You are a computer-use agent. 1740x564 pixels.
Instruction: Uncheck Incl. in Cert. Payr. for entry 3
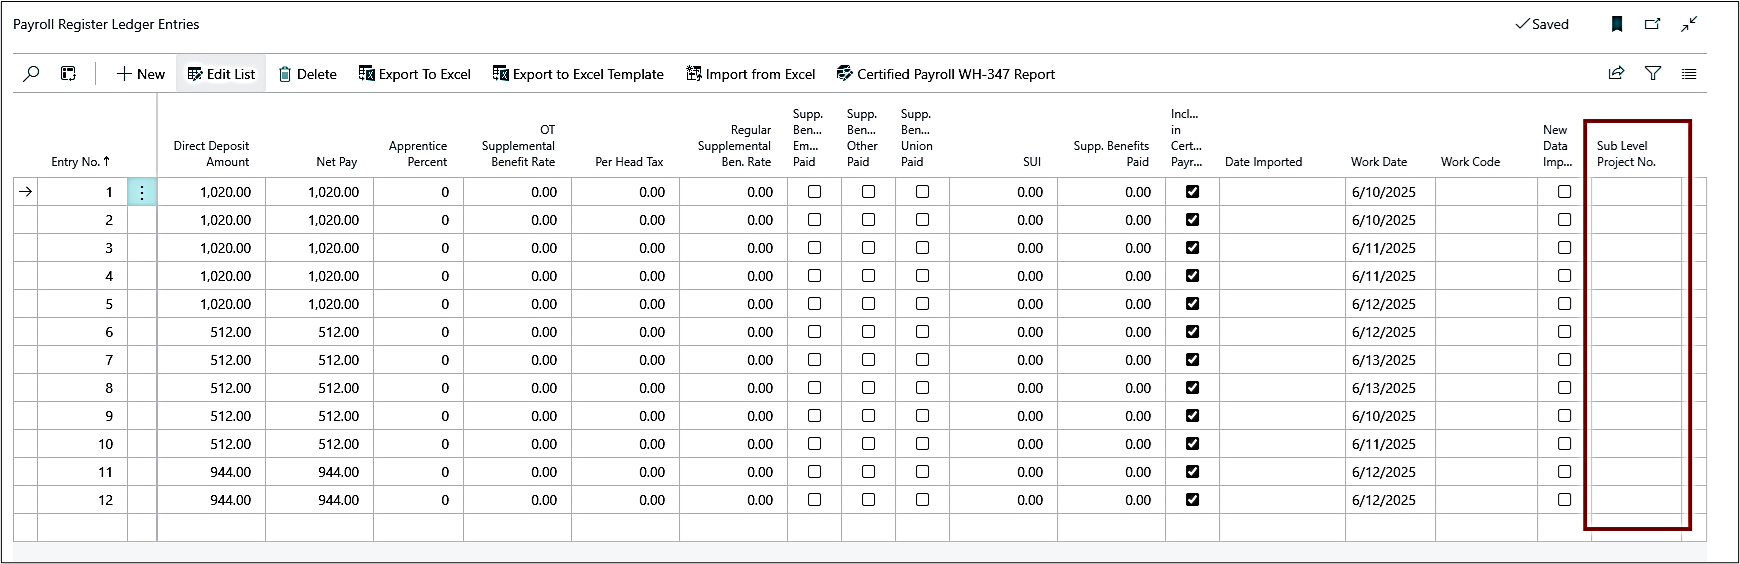tap(1192, 248)
